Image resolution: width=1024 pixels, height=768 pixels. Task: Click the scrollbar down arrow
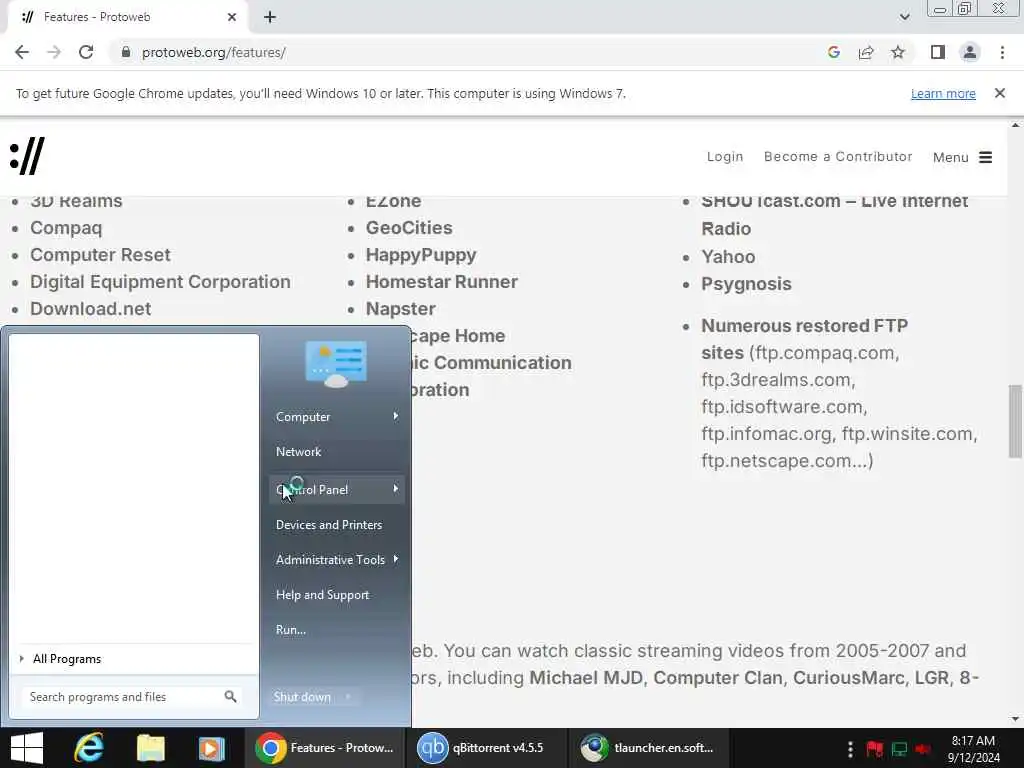1015,718
